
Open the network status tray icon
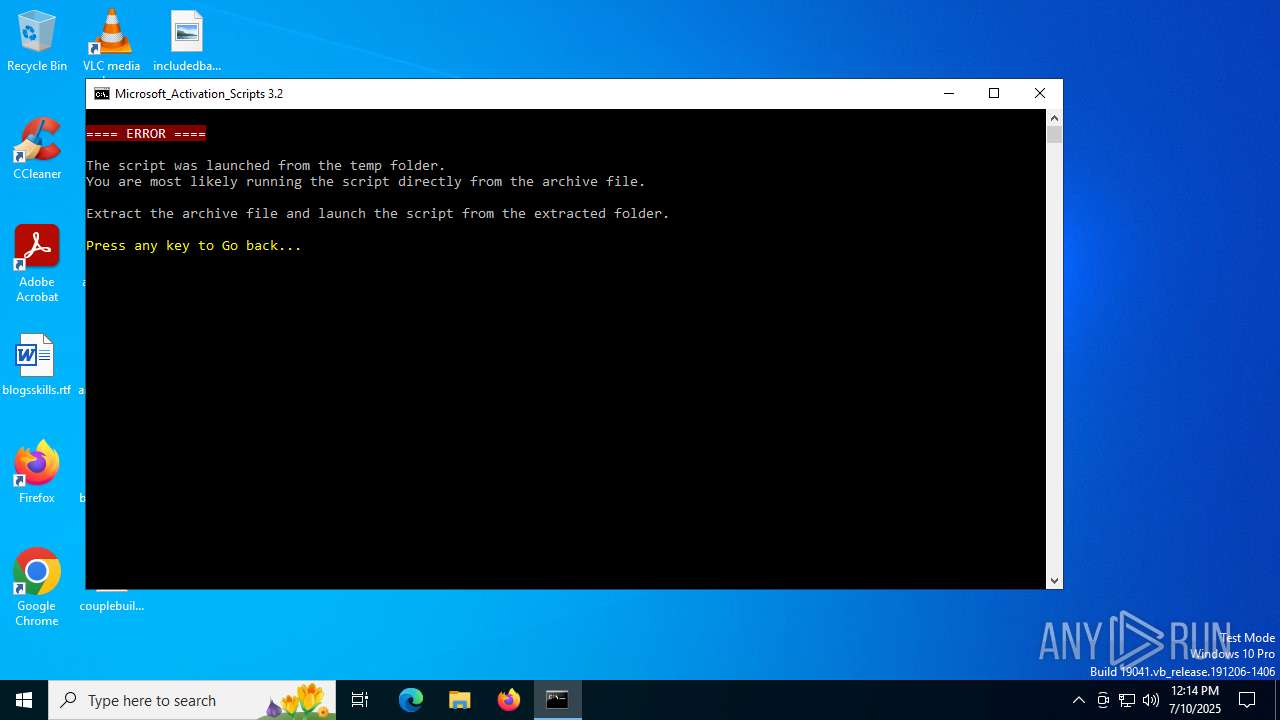click(x=1127, y=700)
